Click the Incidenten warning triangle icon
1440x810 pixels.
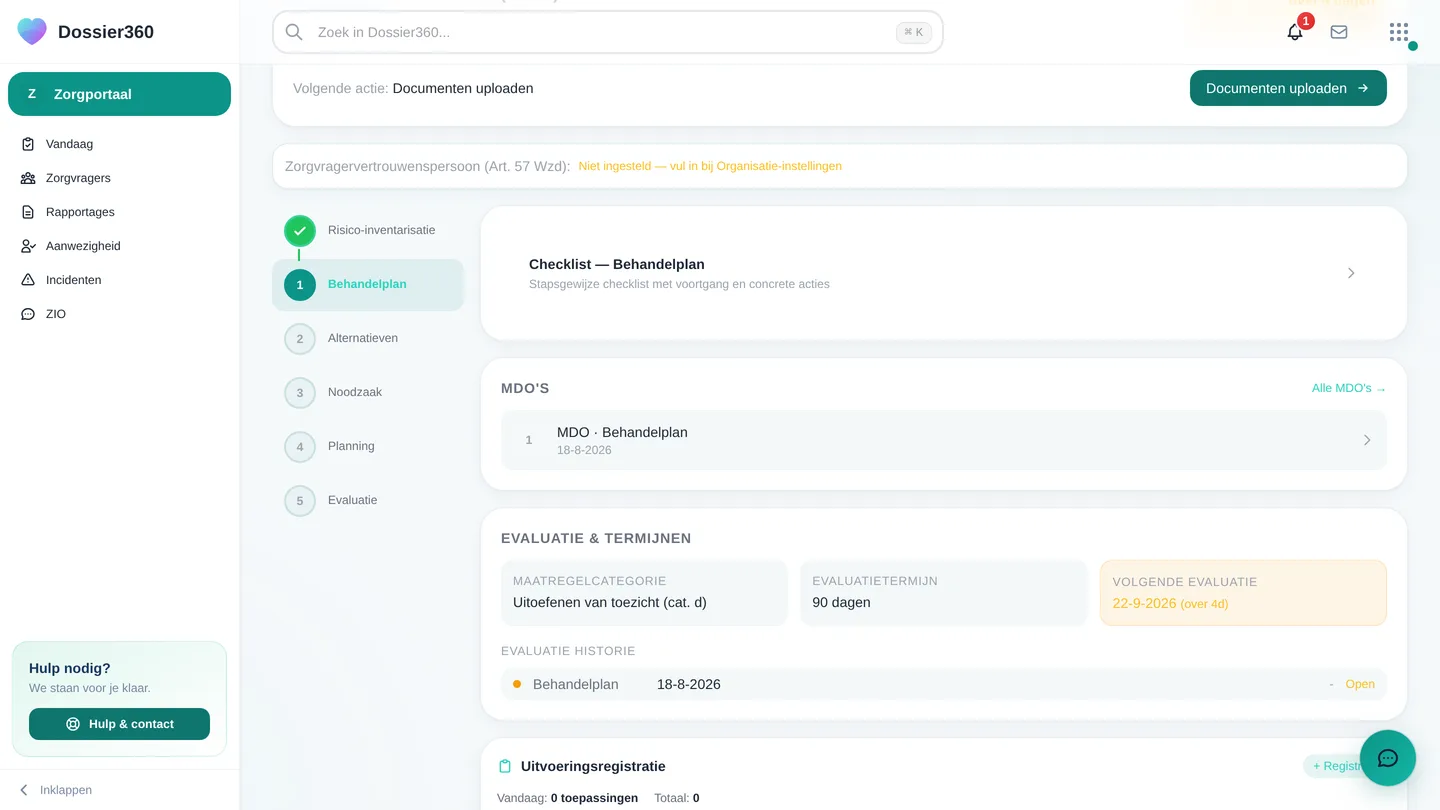[28, 280]
